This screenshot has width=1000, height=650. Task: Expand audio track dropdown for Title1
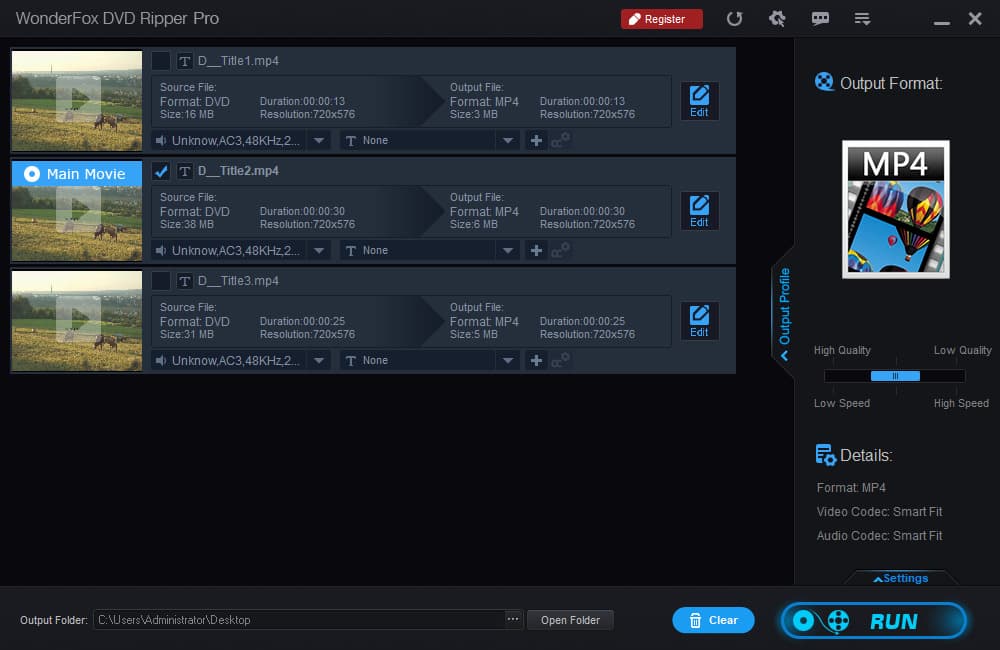pyautogui.click(x=319, y=140)
